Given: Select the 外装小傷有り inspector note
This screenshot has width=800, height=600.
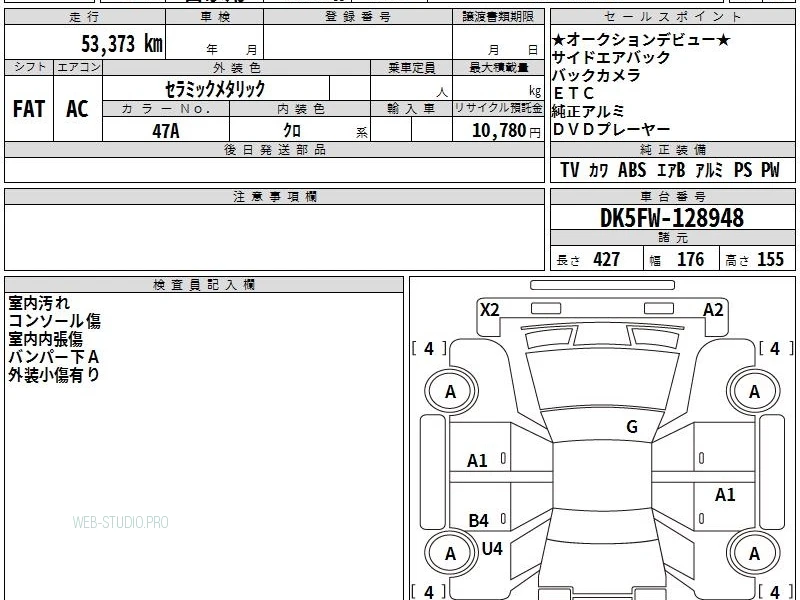Looking at the screenshot, I should coord(54,375).
